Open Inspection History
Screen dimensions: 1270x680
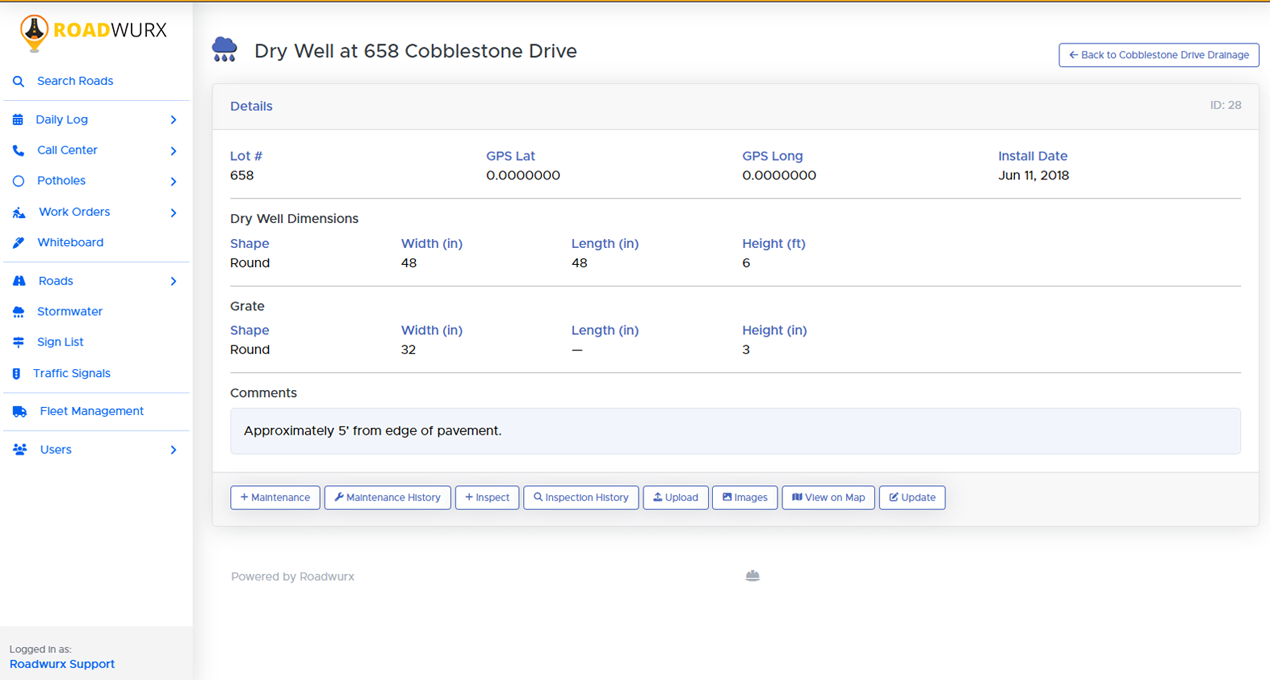(x=581, y=497)
